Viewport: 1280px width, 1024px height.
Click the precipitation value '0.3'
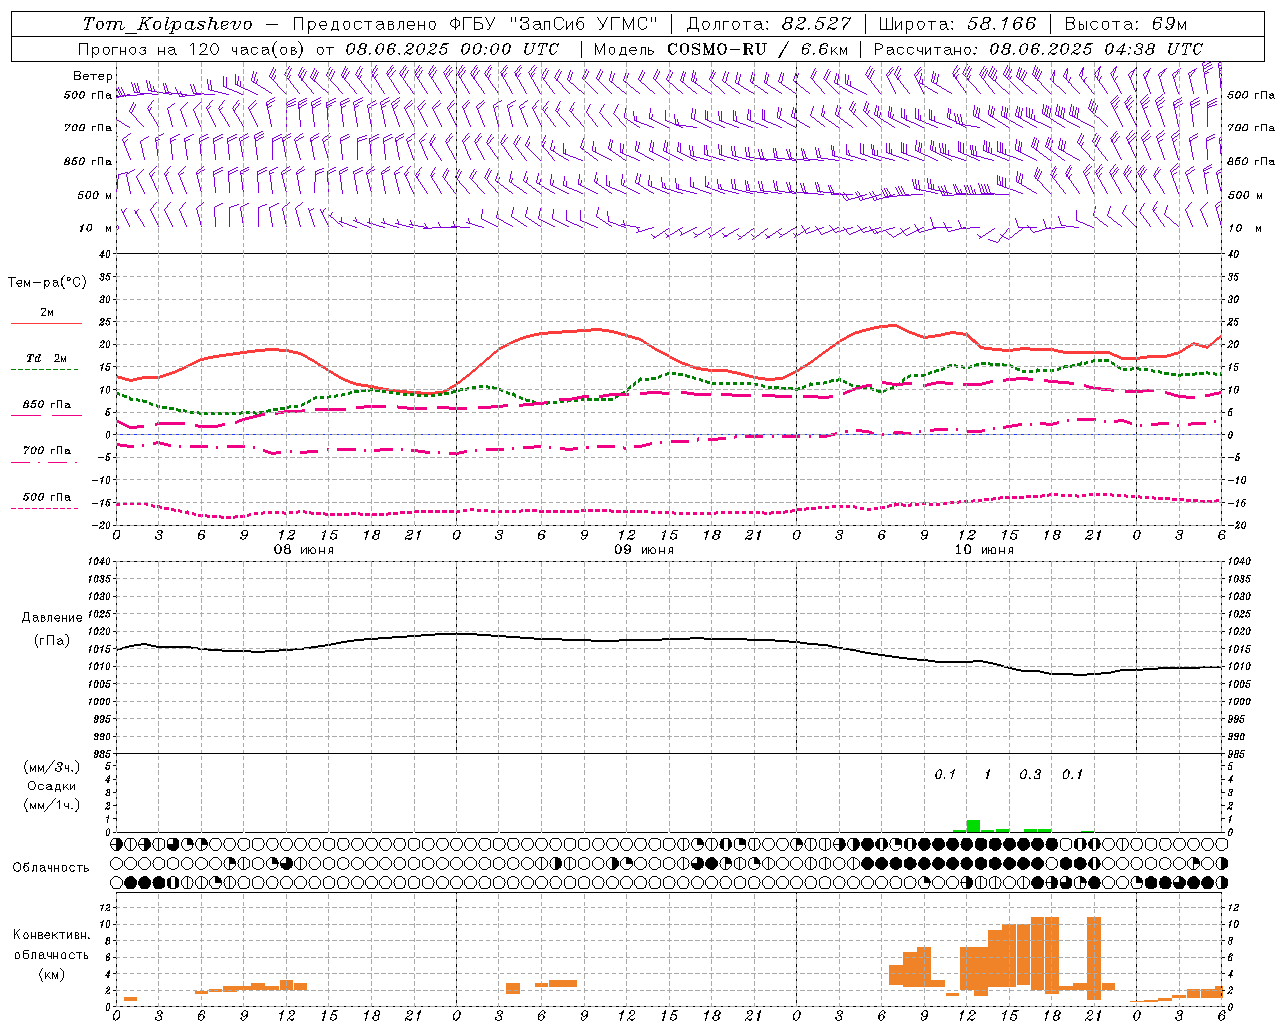coord(1030,774)
